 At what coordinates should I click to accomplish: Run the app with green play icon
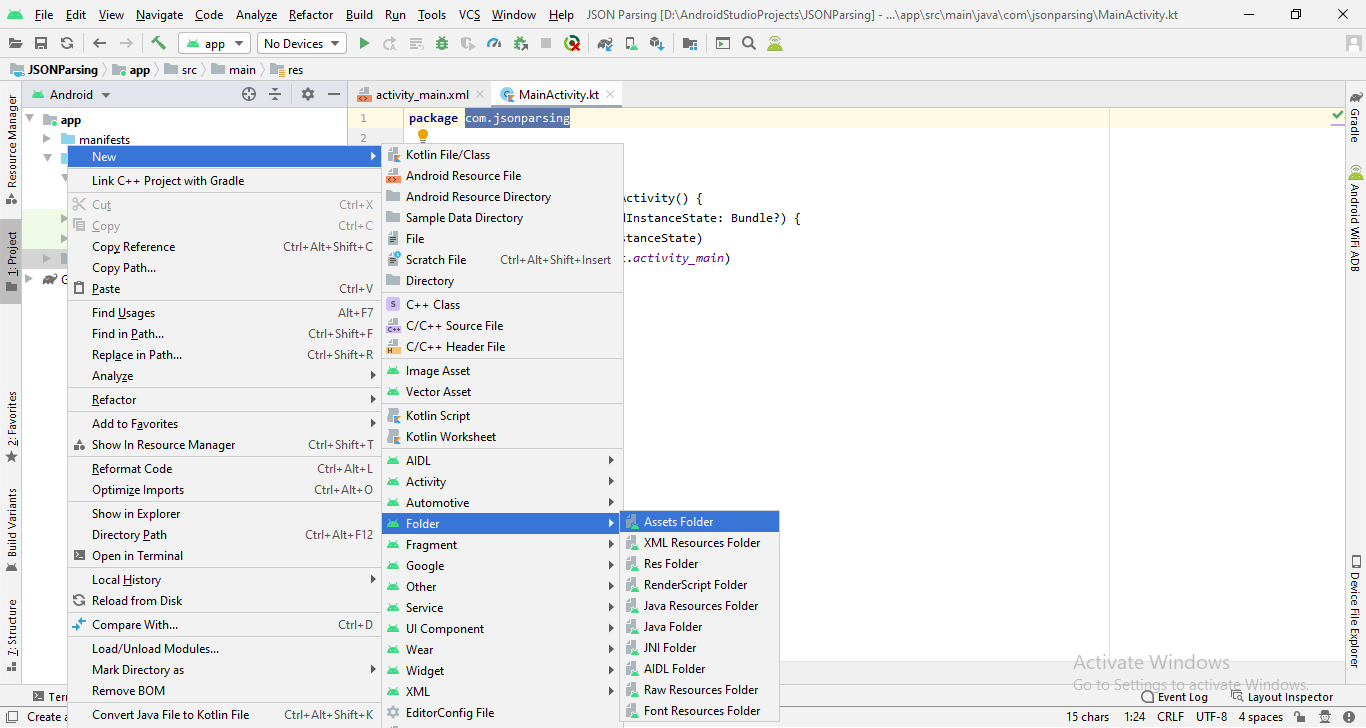pos(364,43)
